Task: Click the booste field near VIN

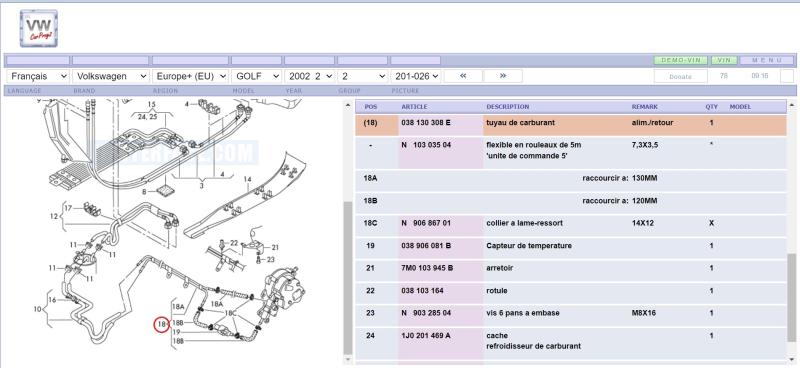Action: pyautogui.click(x=681, y=76)
